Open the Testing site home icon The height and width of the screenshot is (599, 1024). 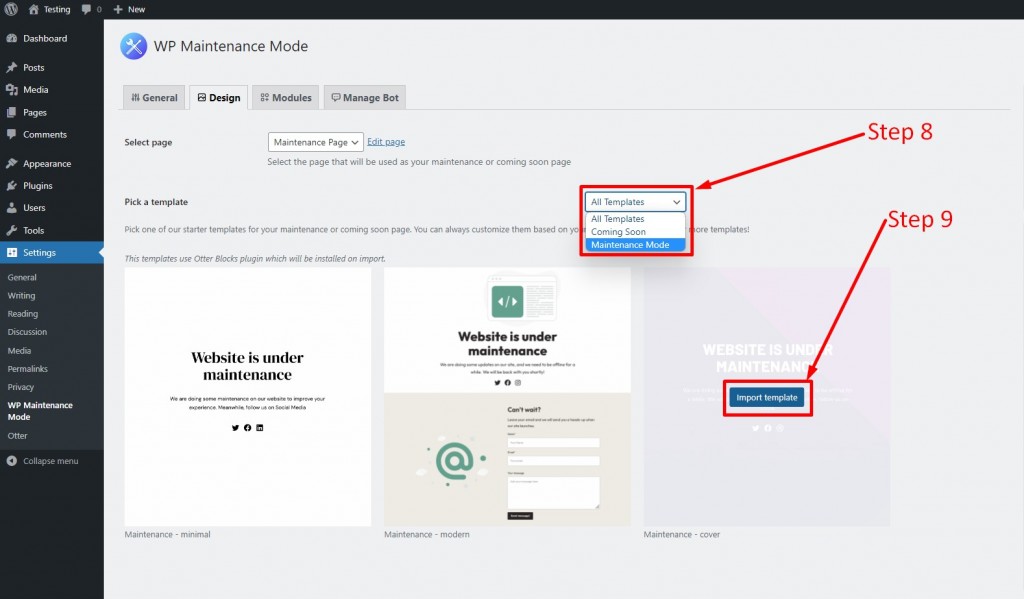pos(34,9)
